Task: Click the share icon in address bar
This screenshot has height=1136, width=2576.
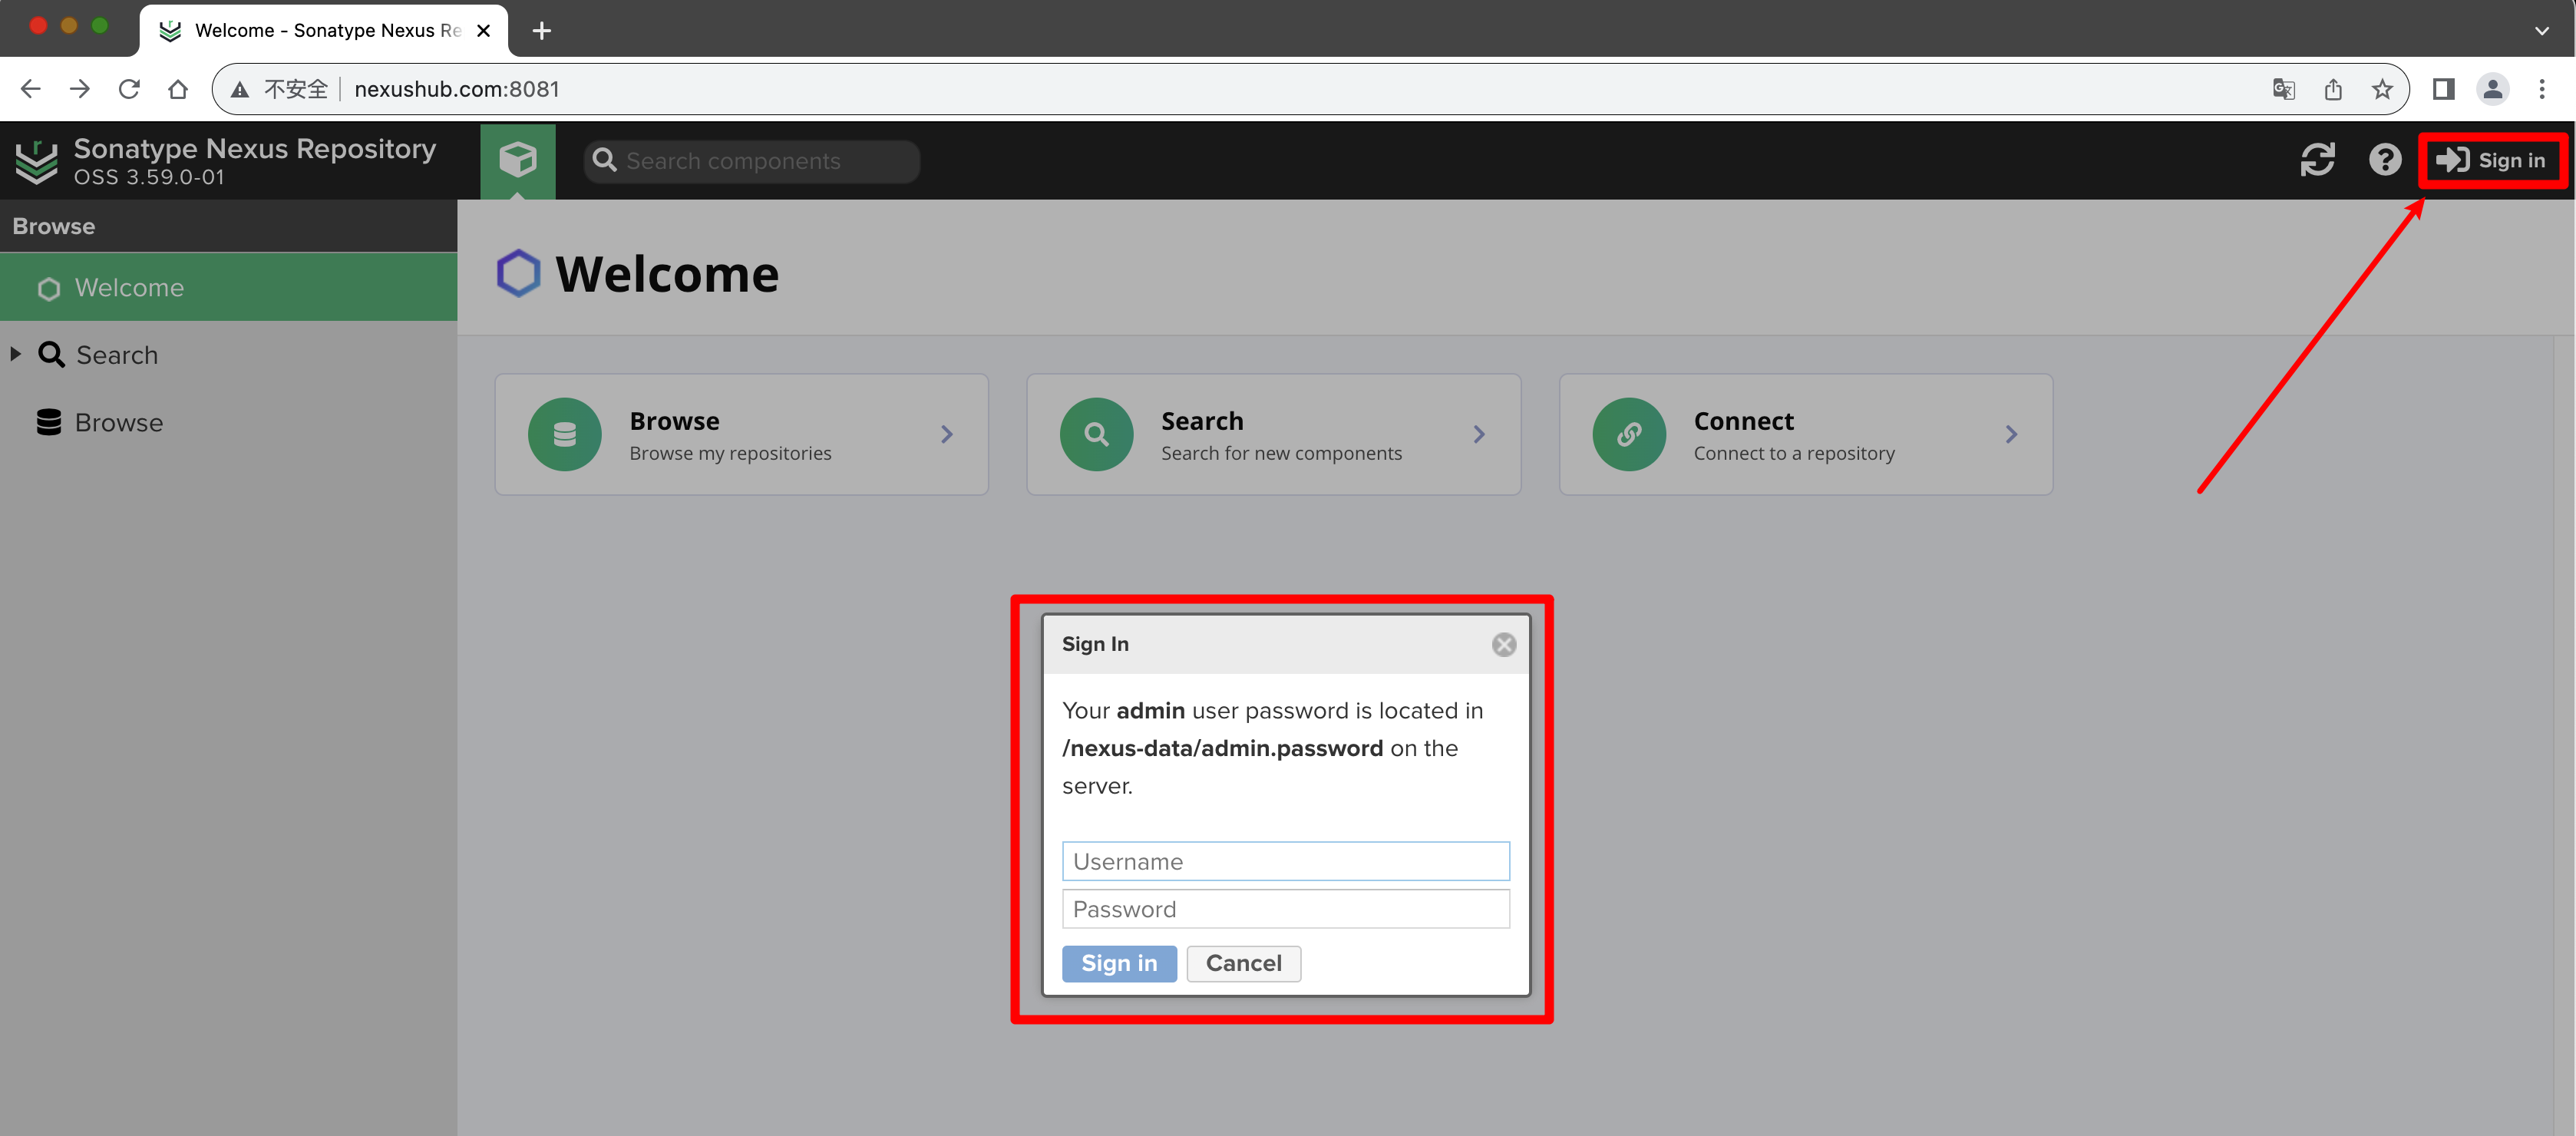Action: (x=2332, y=89)
